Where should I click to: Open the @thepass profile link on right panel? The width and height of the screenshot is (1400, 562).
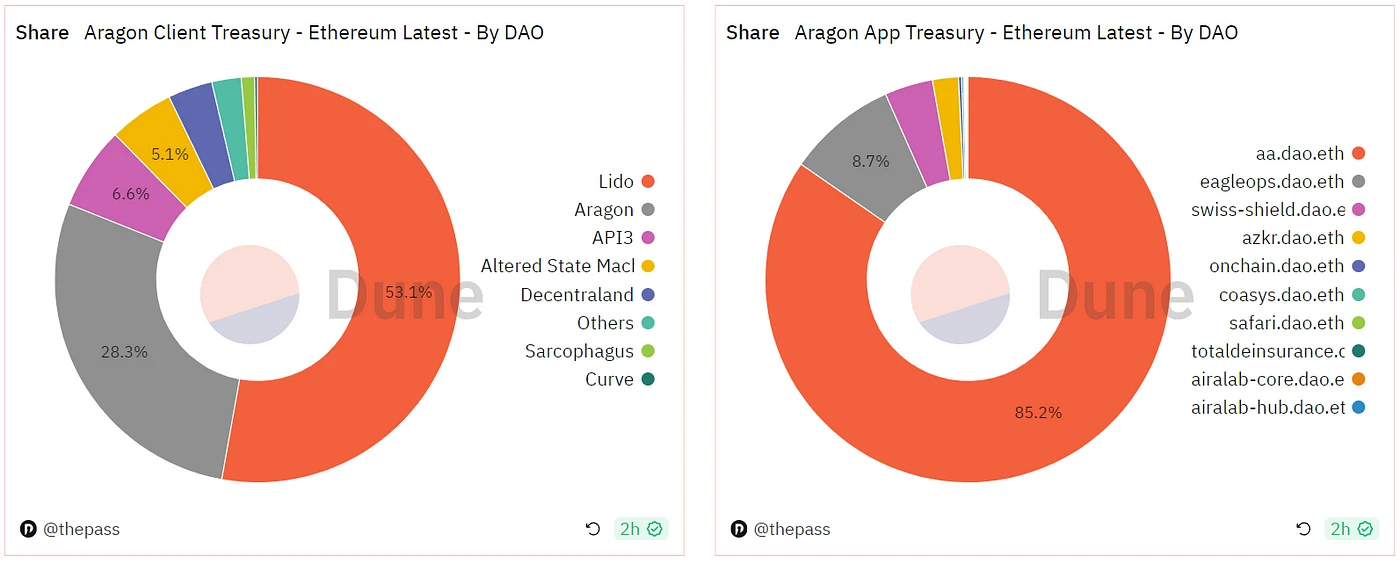791,529
